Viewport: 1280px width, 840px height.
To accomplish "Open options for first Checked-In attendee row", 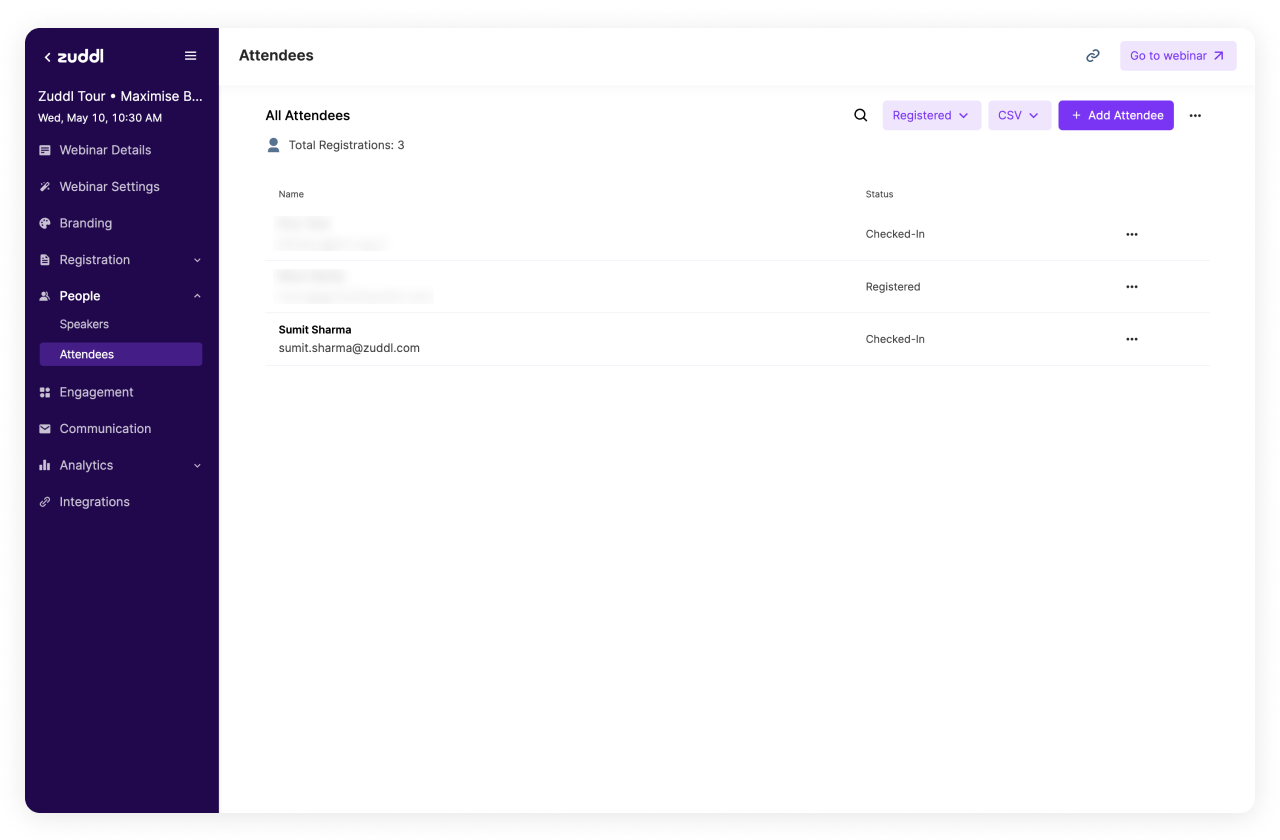I will 1132,234.
